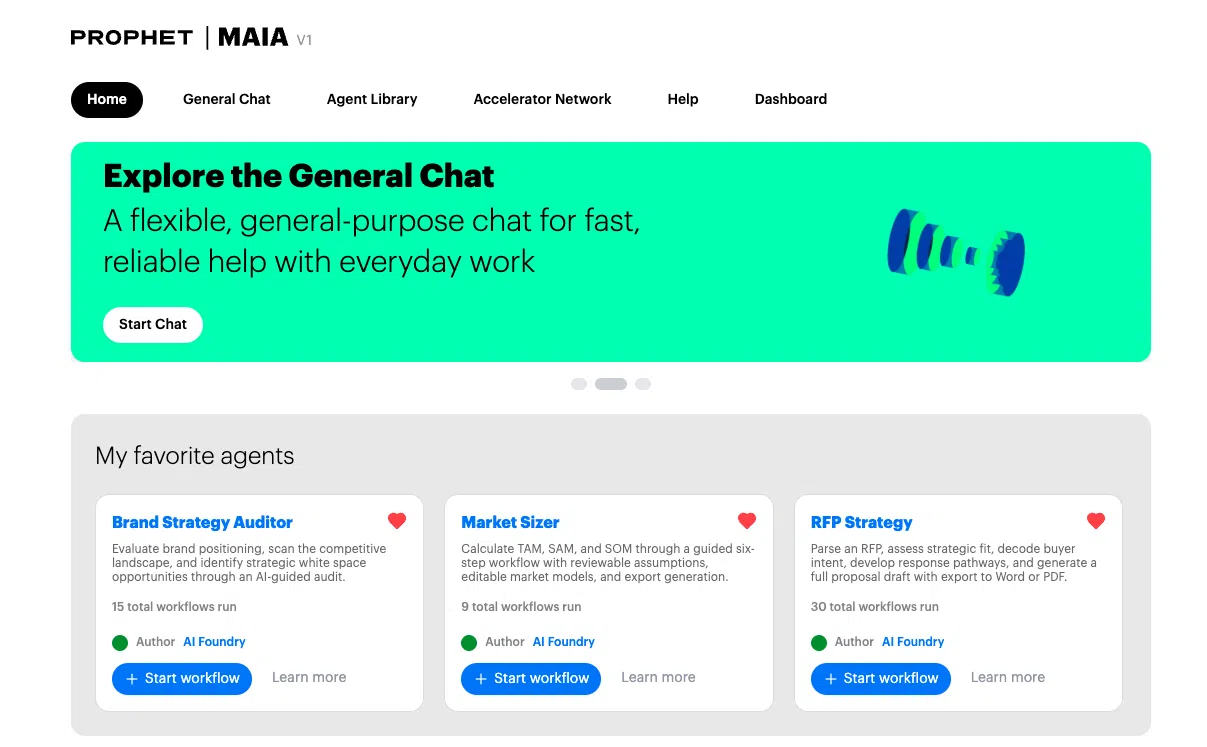This screenshot has width=1207, height=747.
Task: Open the General Chat tab
Action: coord(226,99)
